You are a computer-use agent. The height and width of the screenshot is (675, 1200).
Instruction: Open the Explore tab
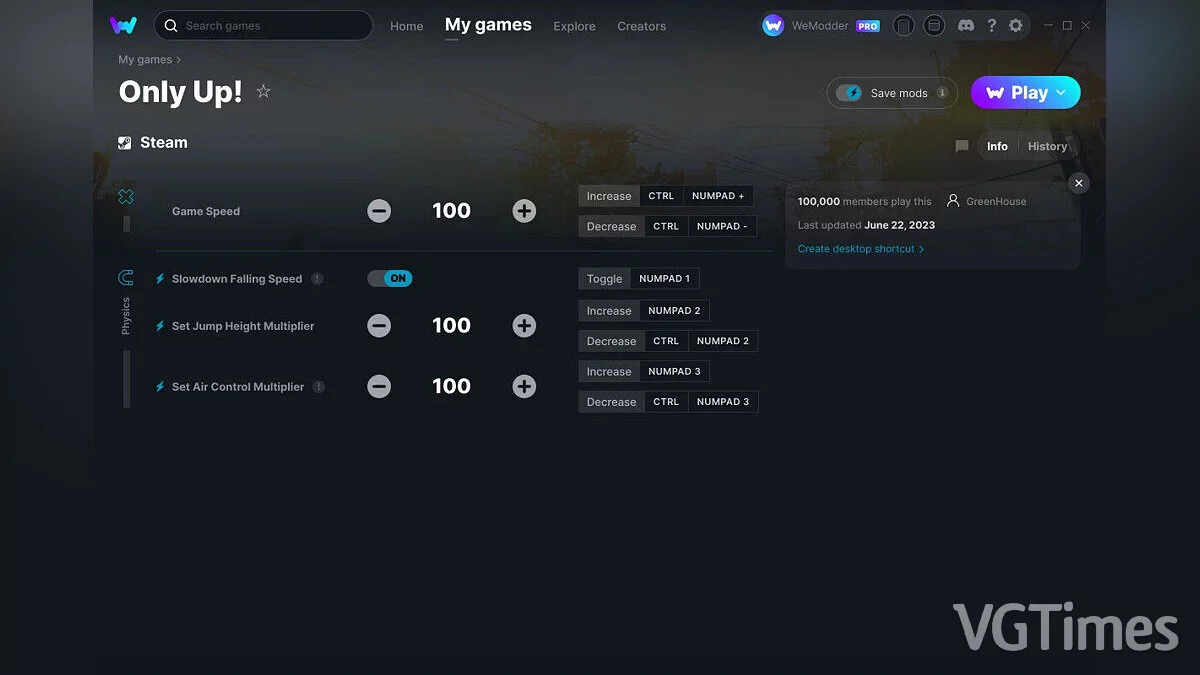[x=574, y=26]
